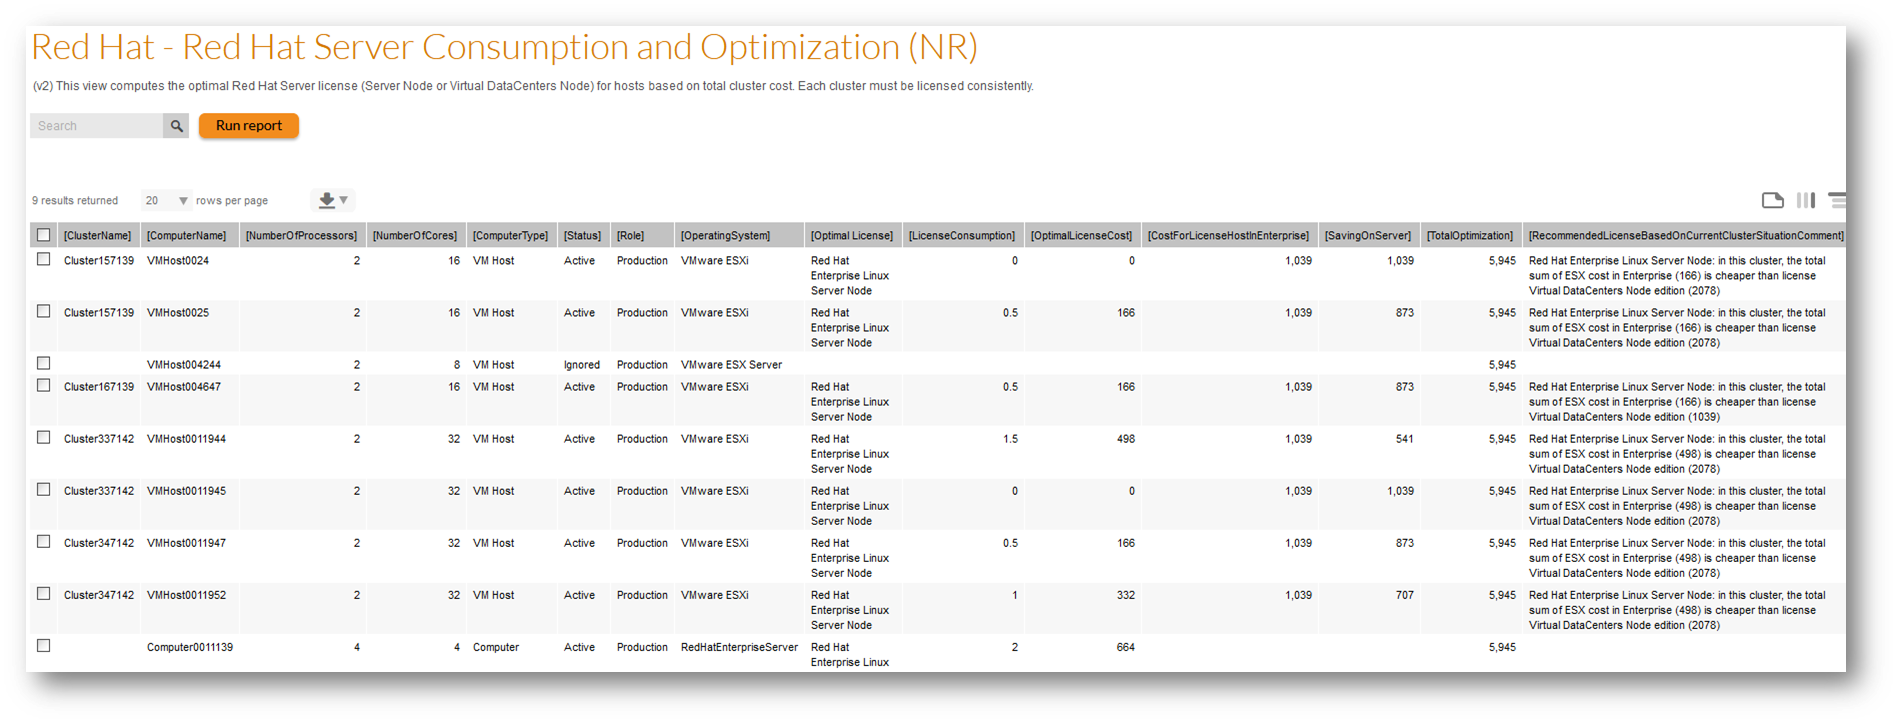
Task: Click the [TotalOptimization] column header
Action: [x=1470, y=236]
